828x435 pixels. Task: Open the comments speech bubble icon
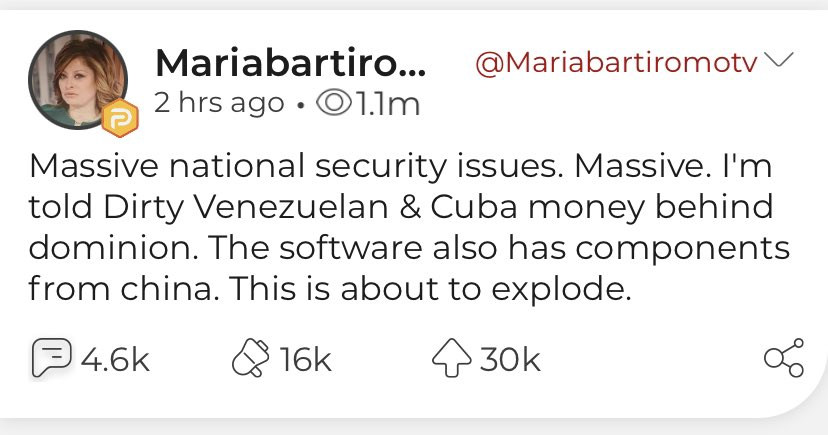coord(53,358)
